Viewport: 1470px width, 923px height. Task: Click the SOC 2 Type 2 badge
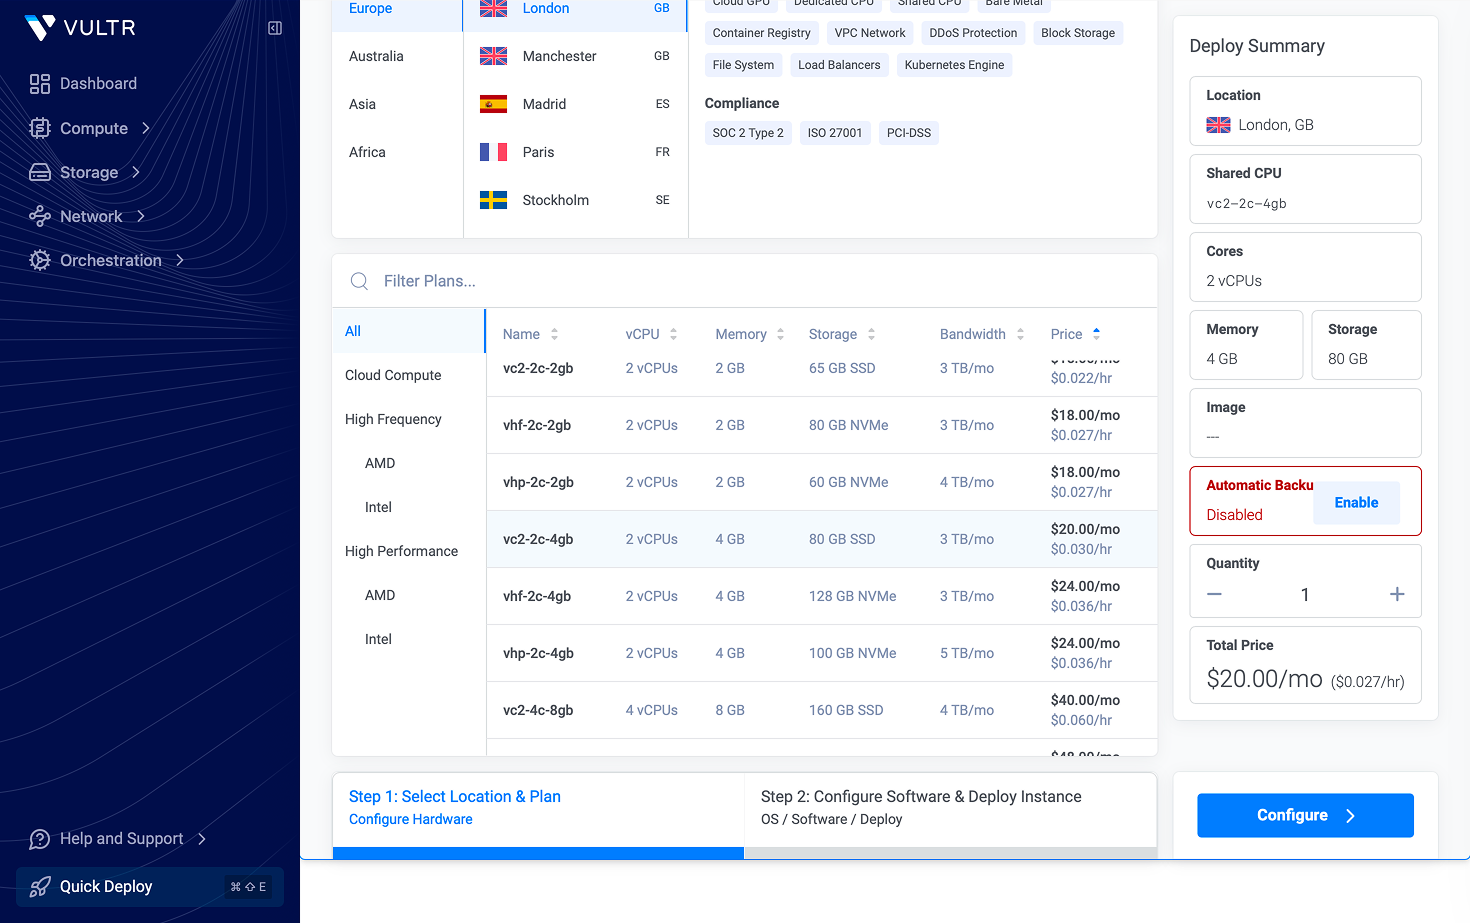click(748, 133)
